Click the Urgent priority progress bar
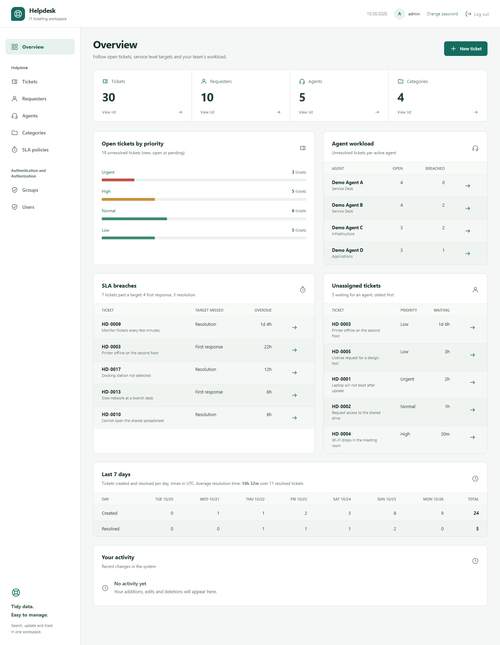The width and height of the screenshot is (500, 645). (x=204, y=180)
